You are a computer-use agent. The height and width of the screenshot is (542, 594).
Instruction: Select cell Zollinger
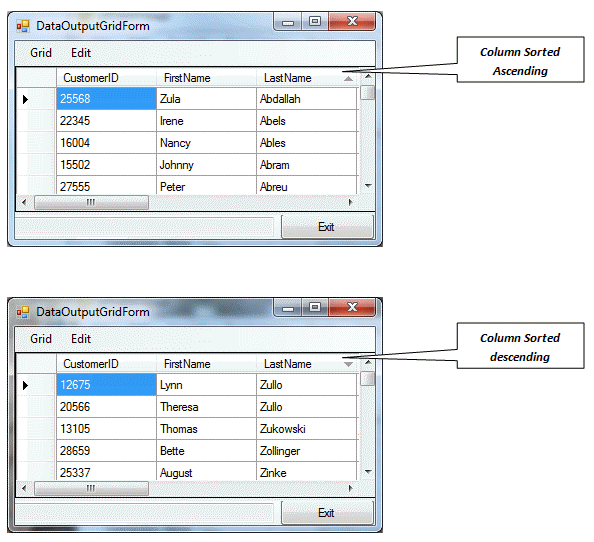307,451
